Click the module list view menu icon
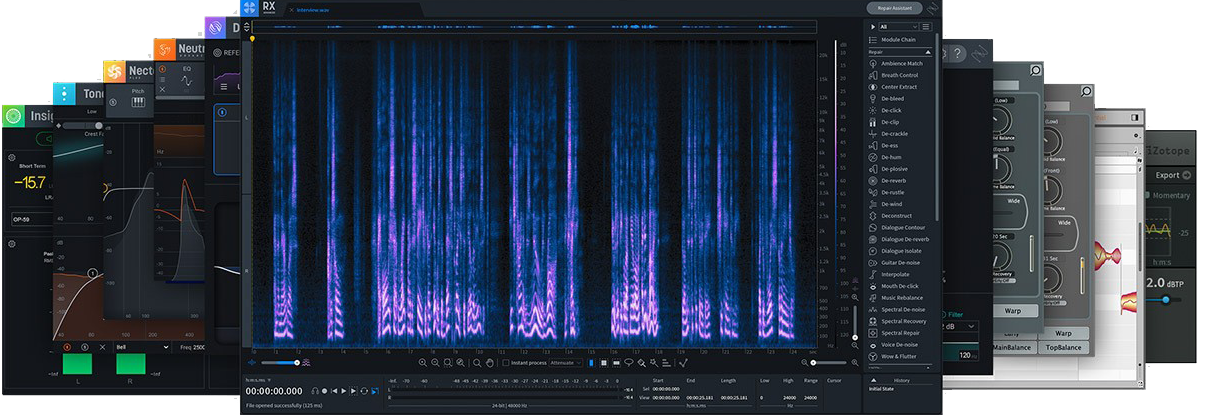This screenshot has height=415, width=1205. pos(927,26)
